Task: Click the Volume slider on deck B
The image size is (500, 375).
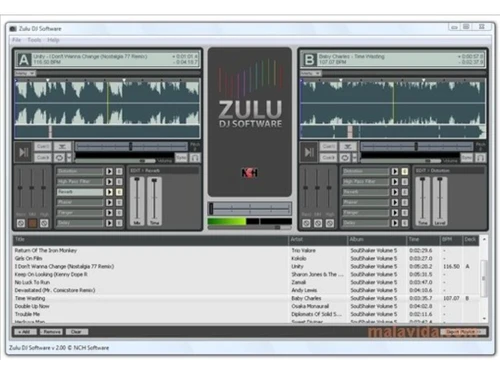Action: coord(402,161)
